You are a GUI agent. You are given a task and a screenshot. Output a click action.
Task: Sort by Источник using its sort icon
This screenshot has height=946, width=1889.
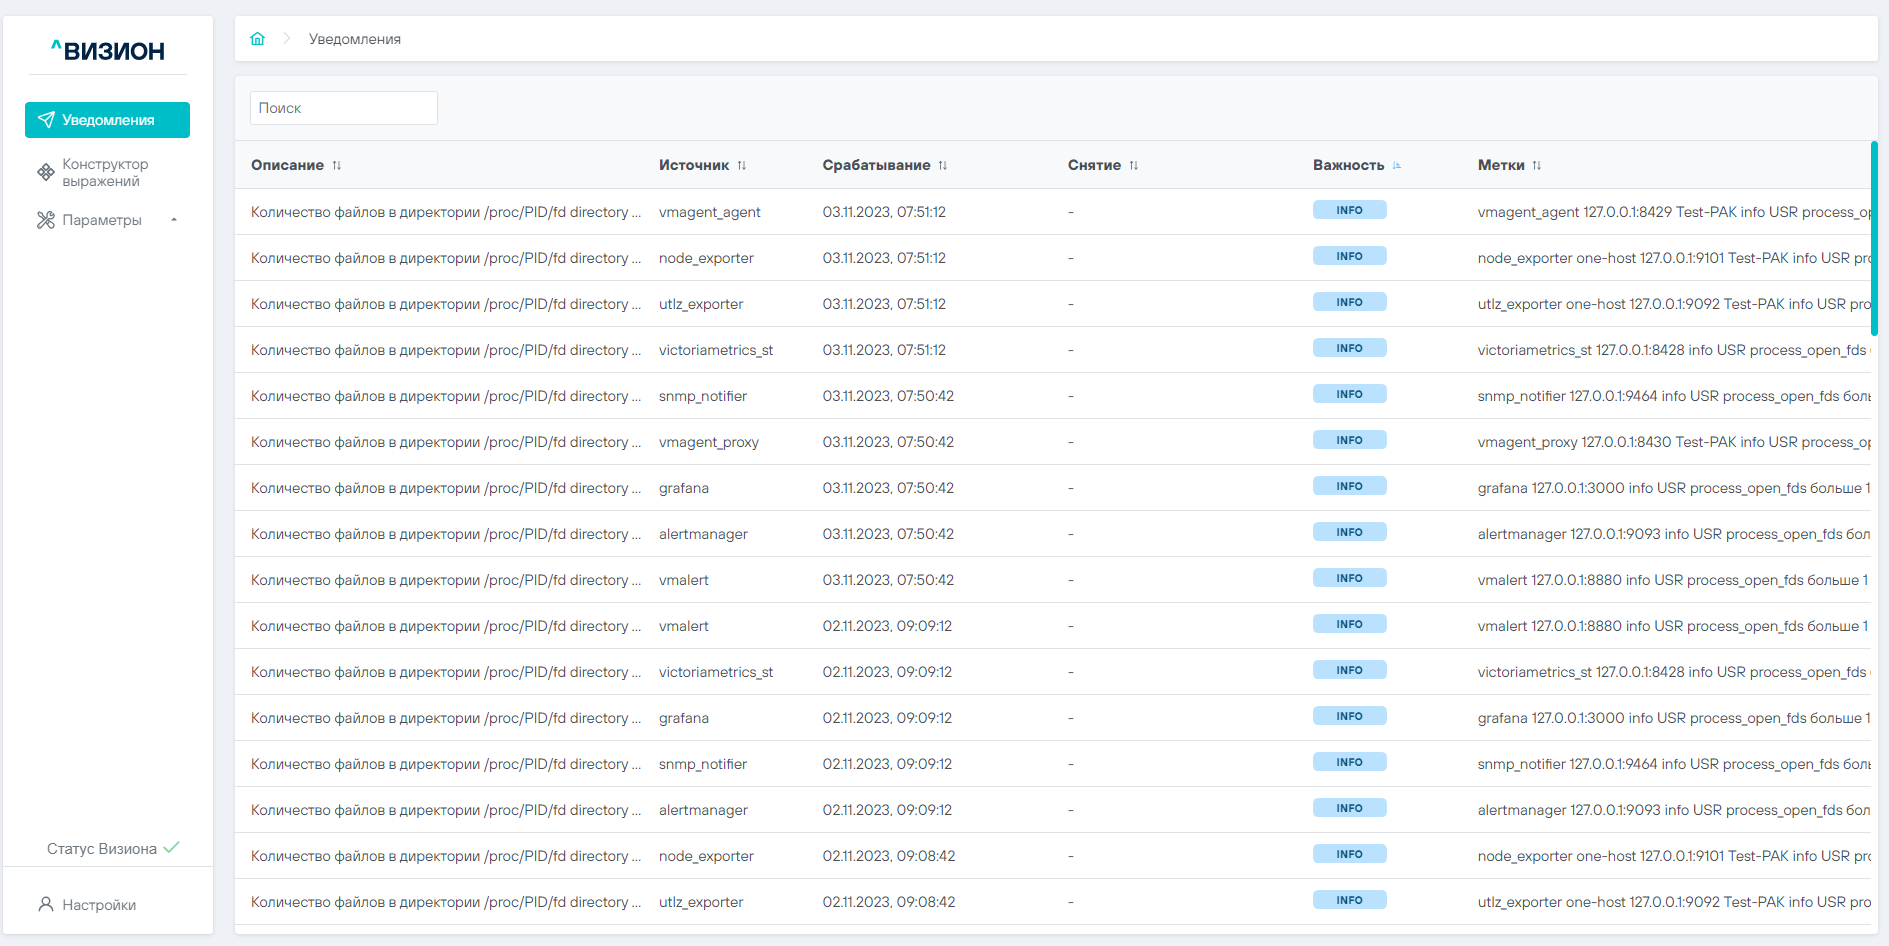tap(742, 166)
